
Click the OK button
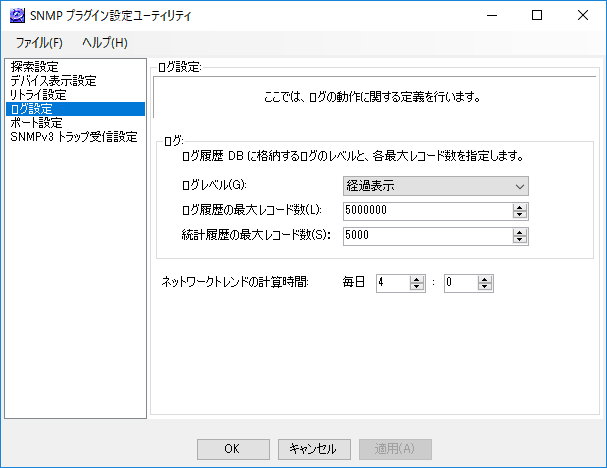pyautogui.click(x=233, y=449)
